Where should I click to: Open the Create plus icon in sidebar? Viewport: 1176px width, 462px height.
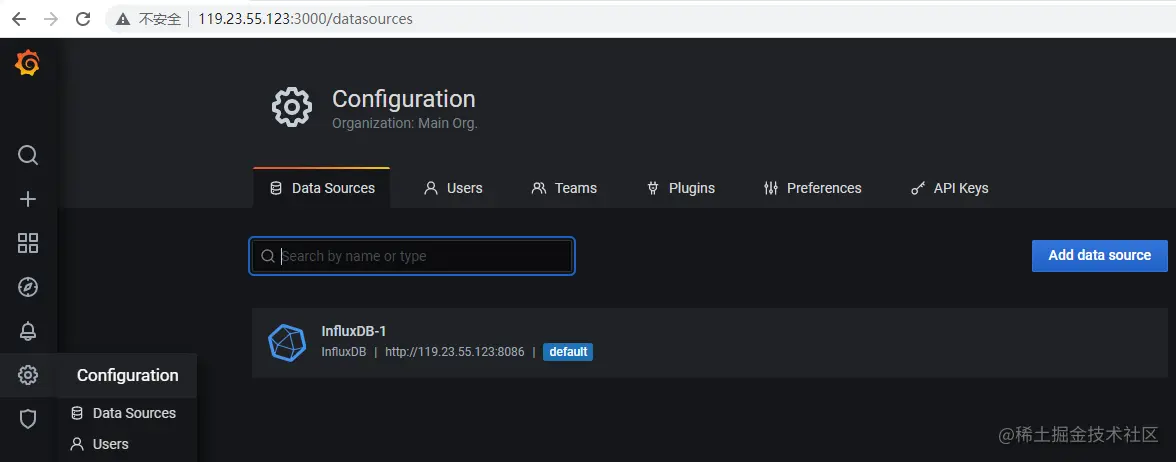pyautogui.click(x=28, y=199)
